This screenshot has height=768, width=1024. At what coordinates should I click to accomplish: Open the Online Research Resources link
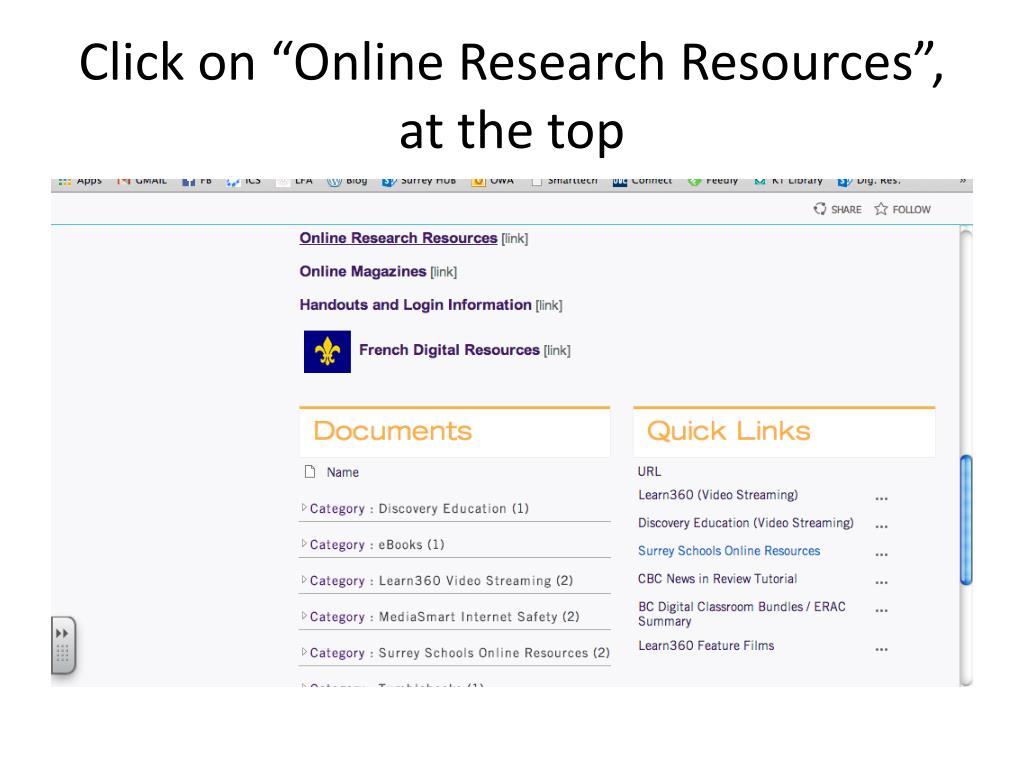[x=398, y=238]
